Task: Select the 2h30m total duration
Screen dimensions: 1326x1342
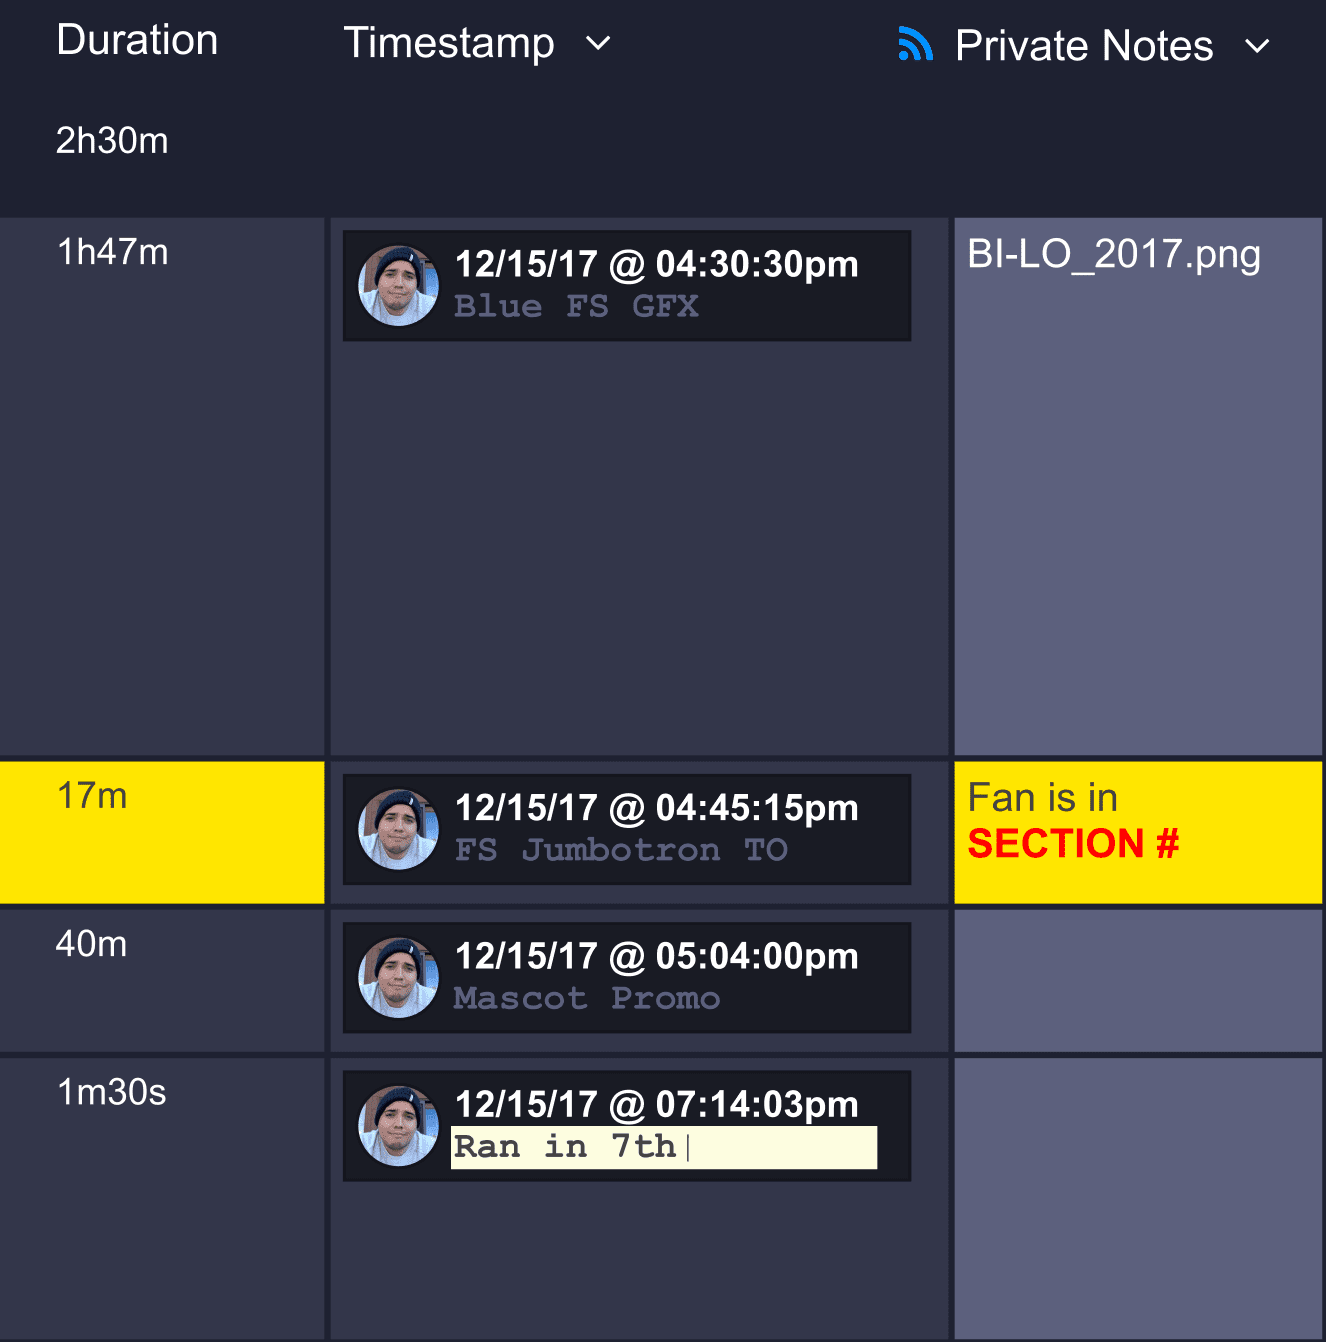Action: tap(112, 141)
